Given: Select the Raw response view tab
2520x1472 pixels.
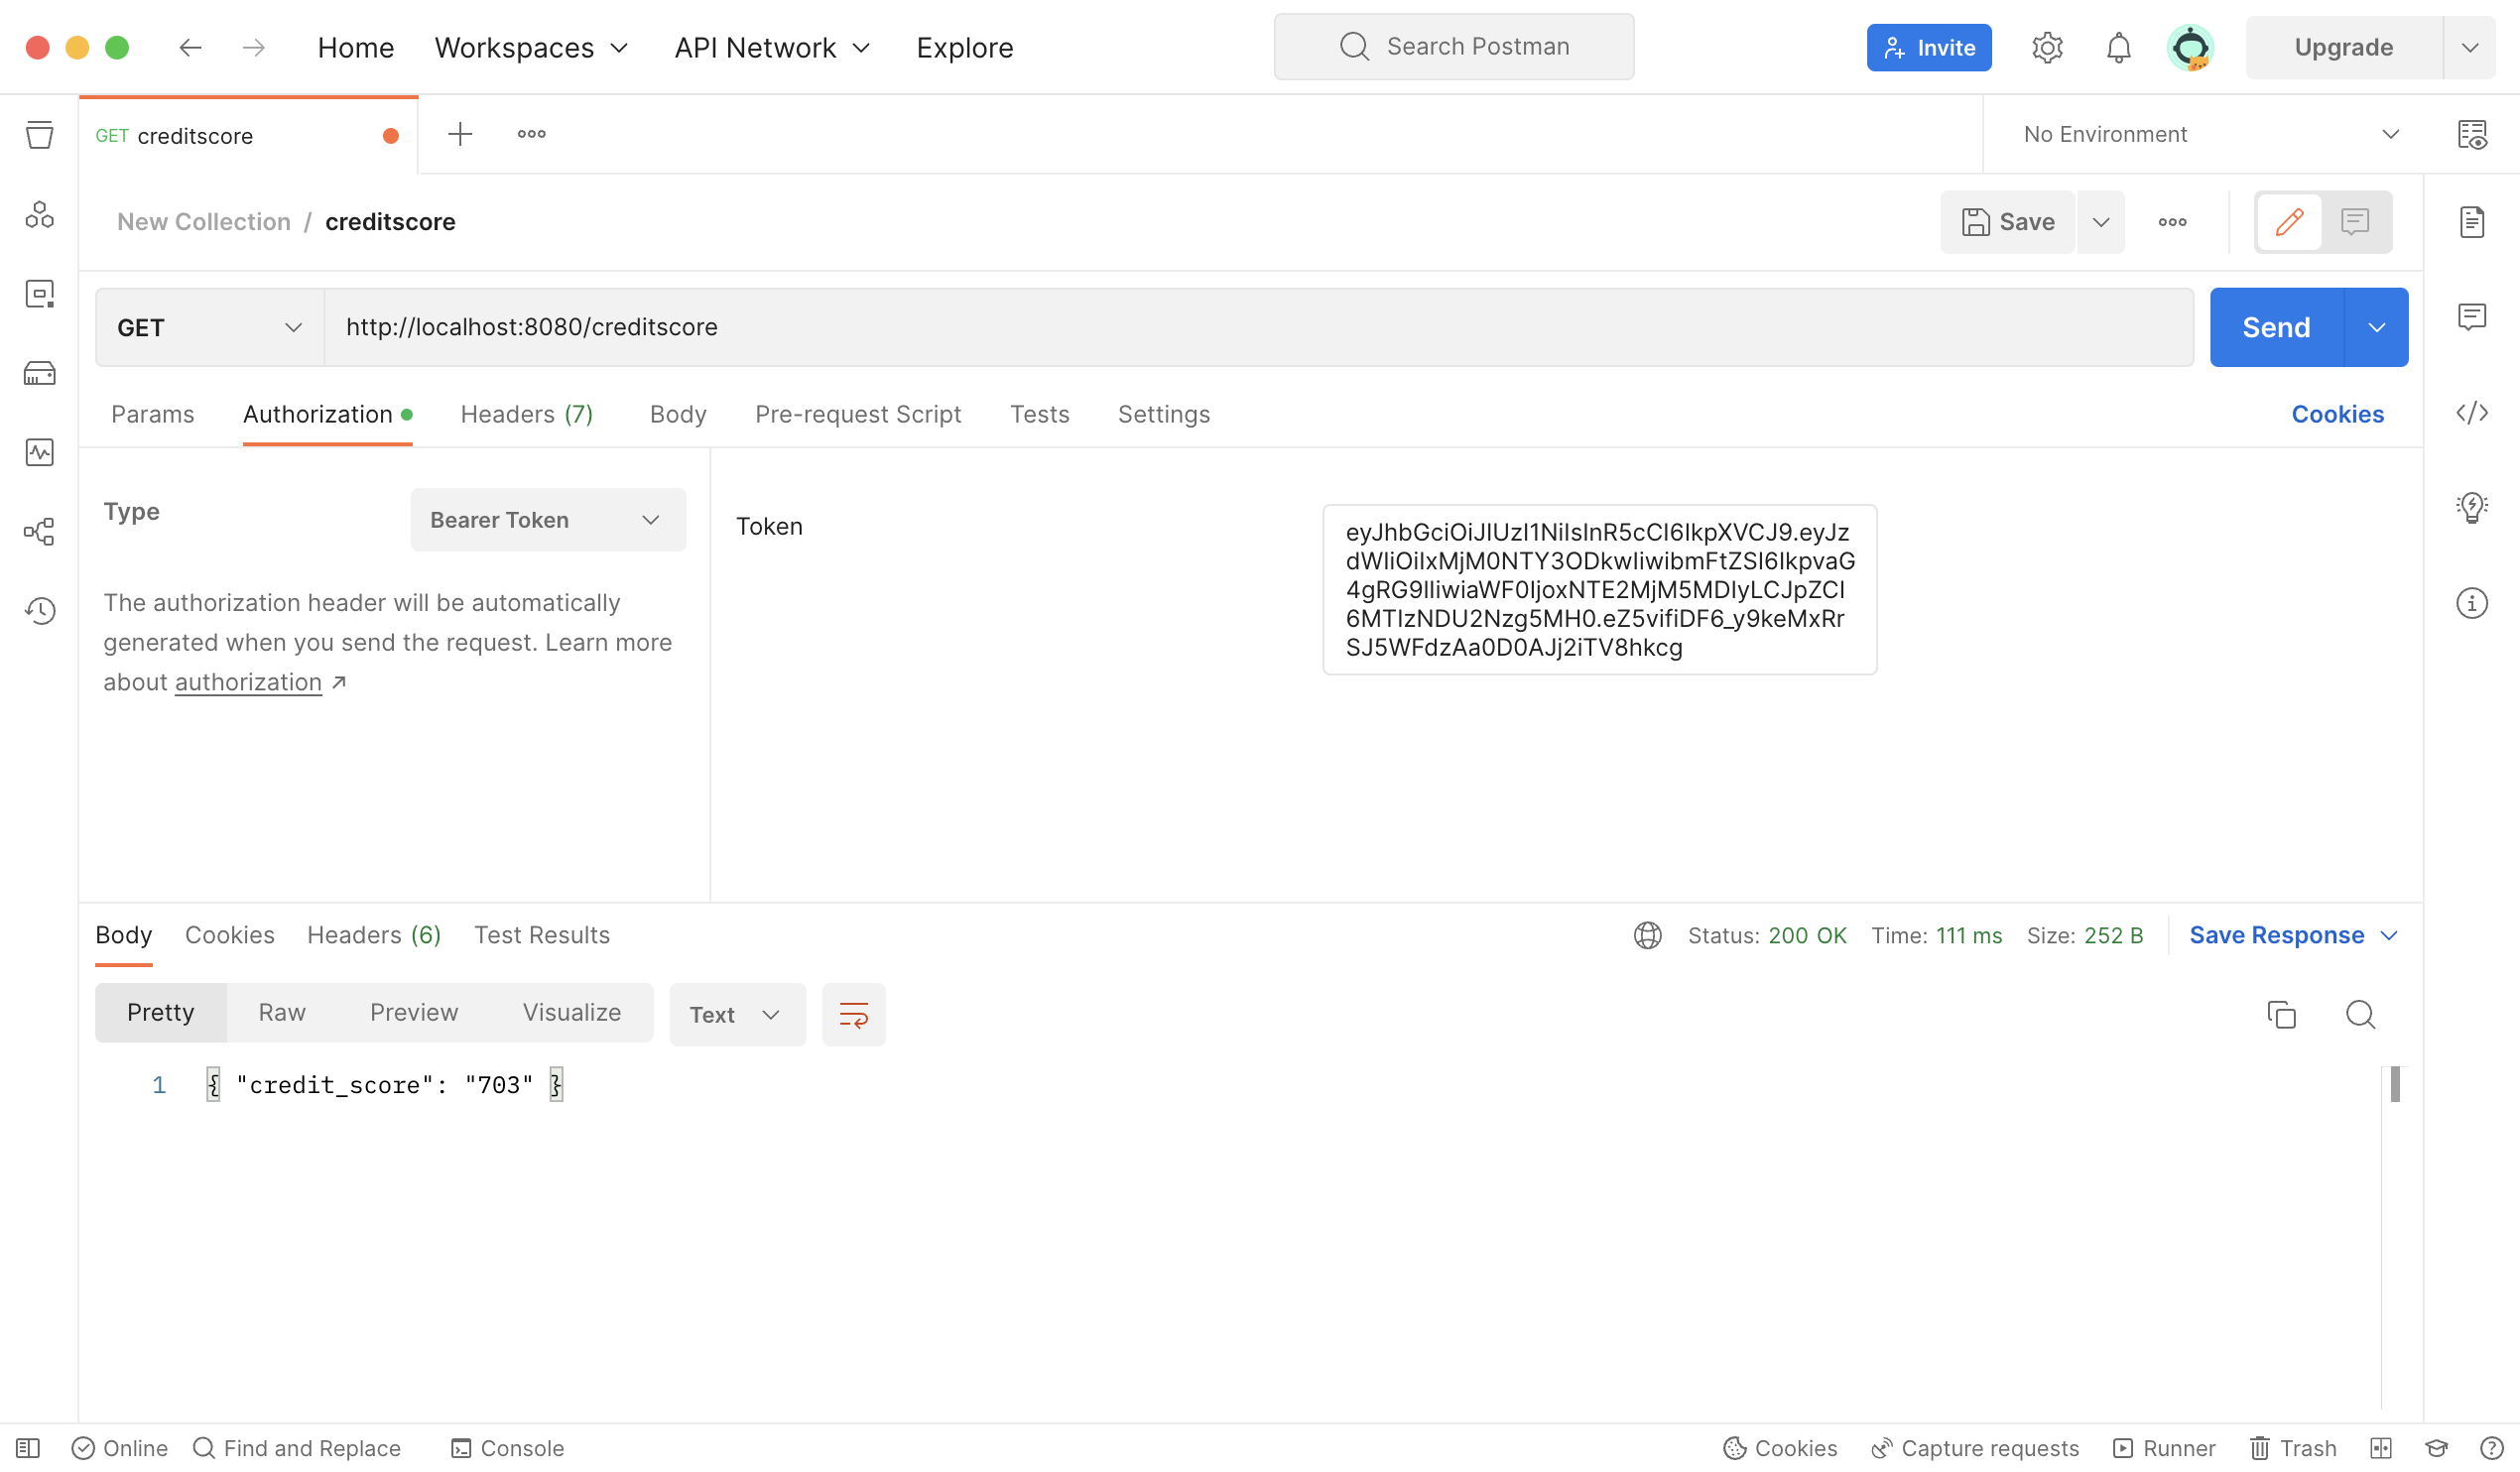Looking at the screenshot, I should click(281, 1012).
